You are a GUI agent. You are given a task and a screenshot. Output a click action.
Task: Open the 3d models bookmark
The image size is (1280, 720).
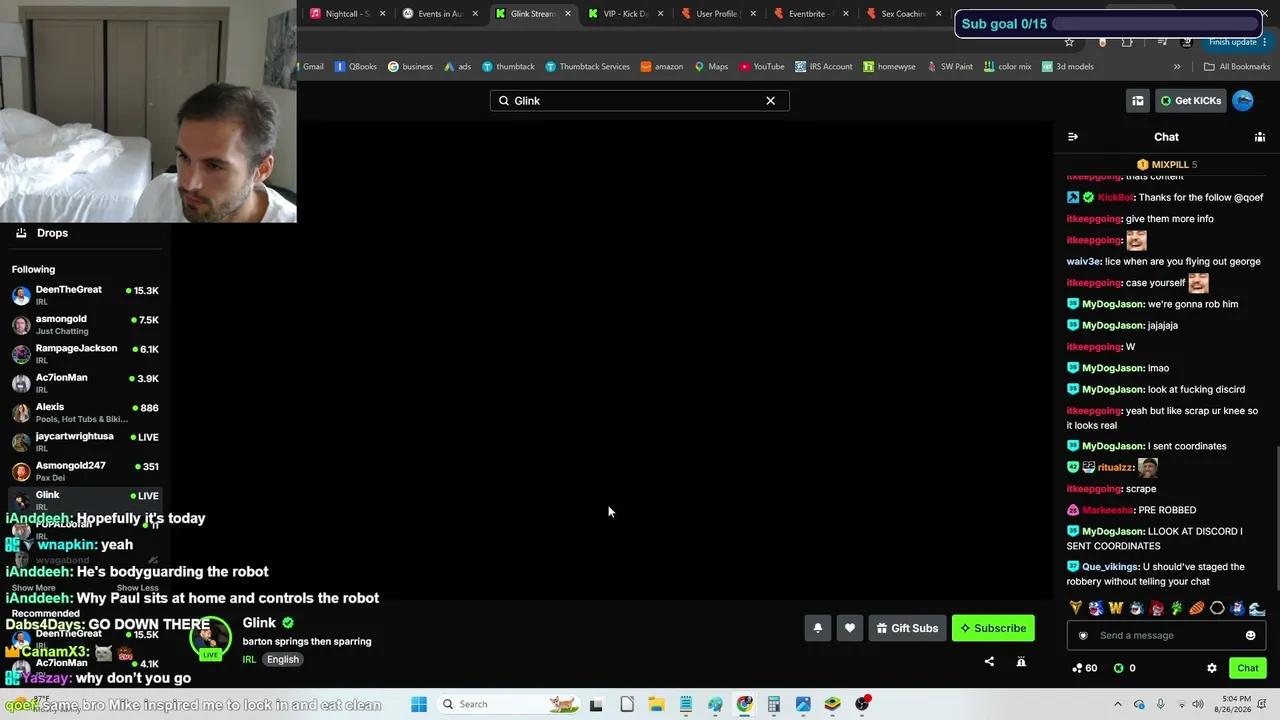coord(1068,67)
